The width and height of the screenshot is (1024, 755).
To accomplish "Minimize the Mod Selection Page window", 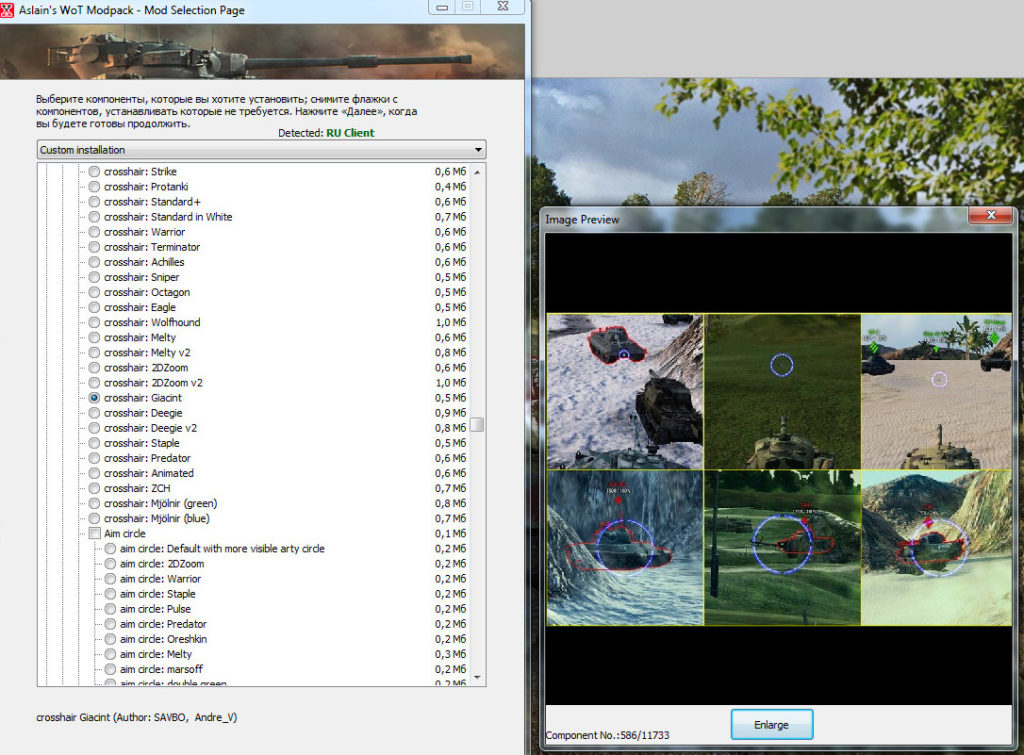I will 442,7.
